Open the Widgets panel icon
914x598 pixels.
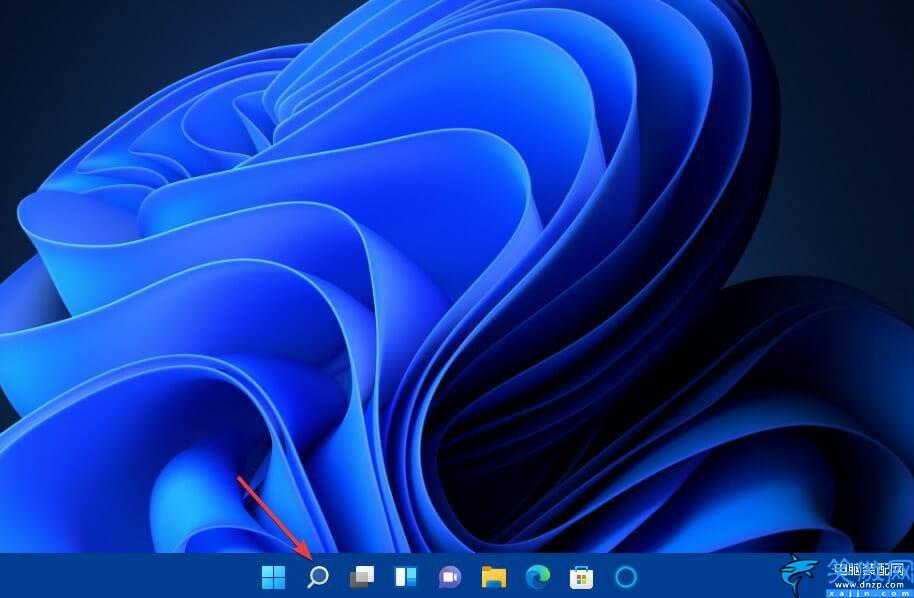click(406, 577)
